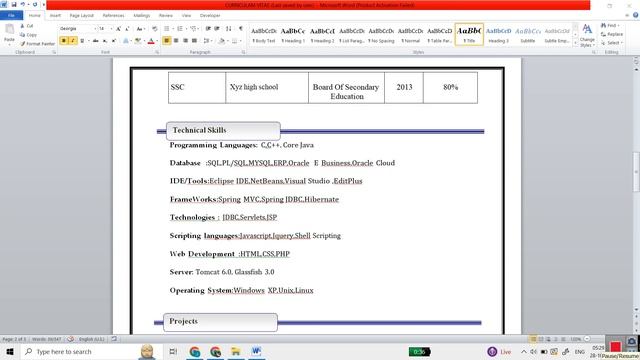The image size is (640, 360).
Task: Click the Grow Font icon
Action: tap(118, 29)
